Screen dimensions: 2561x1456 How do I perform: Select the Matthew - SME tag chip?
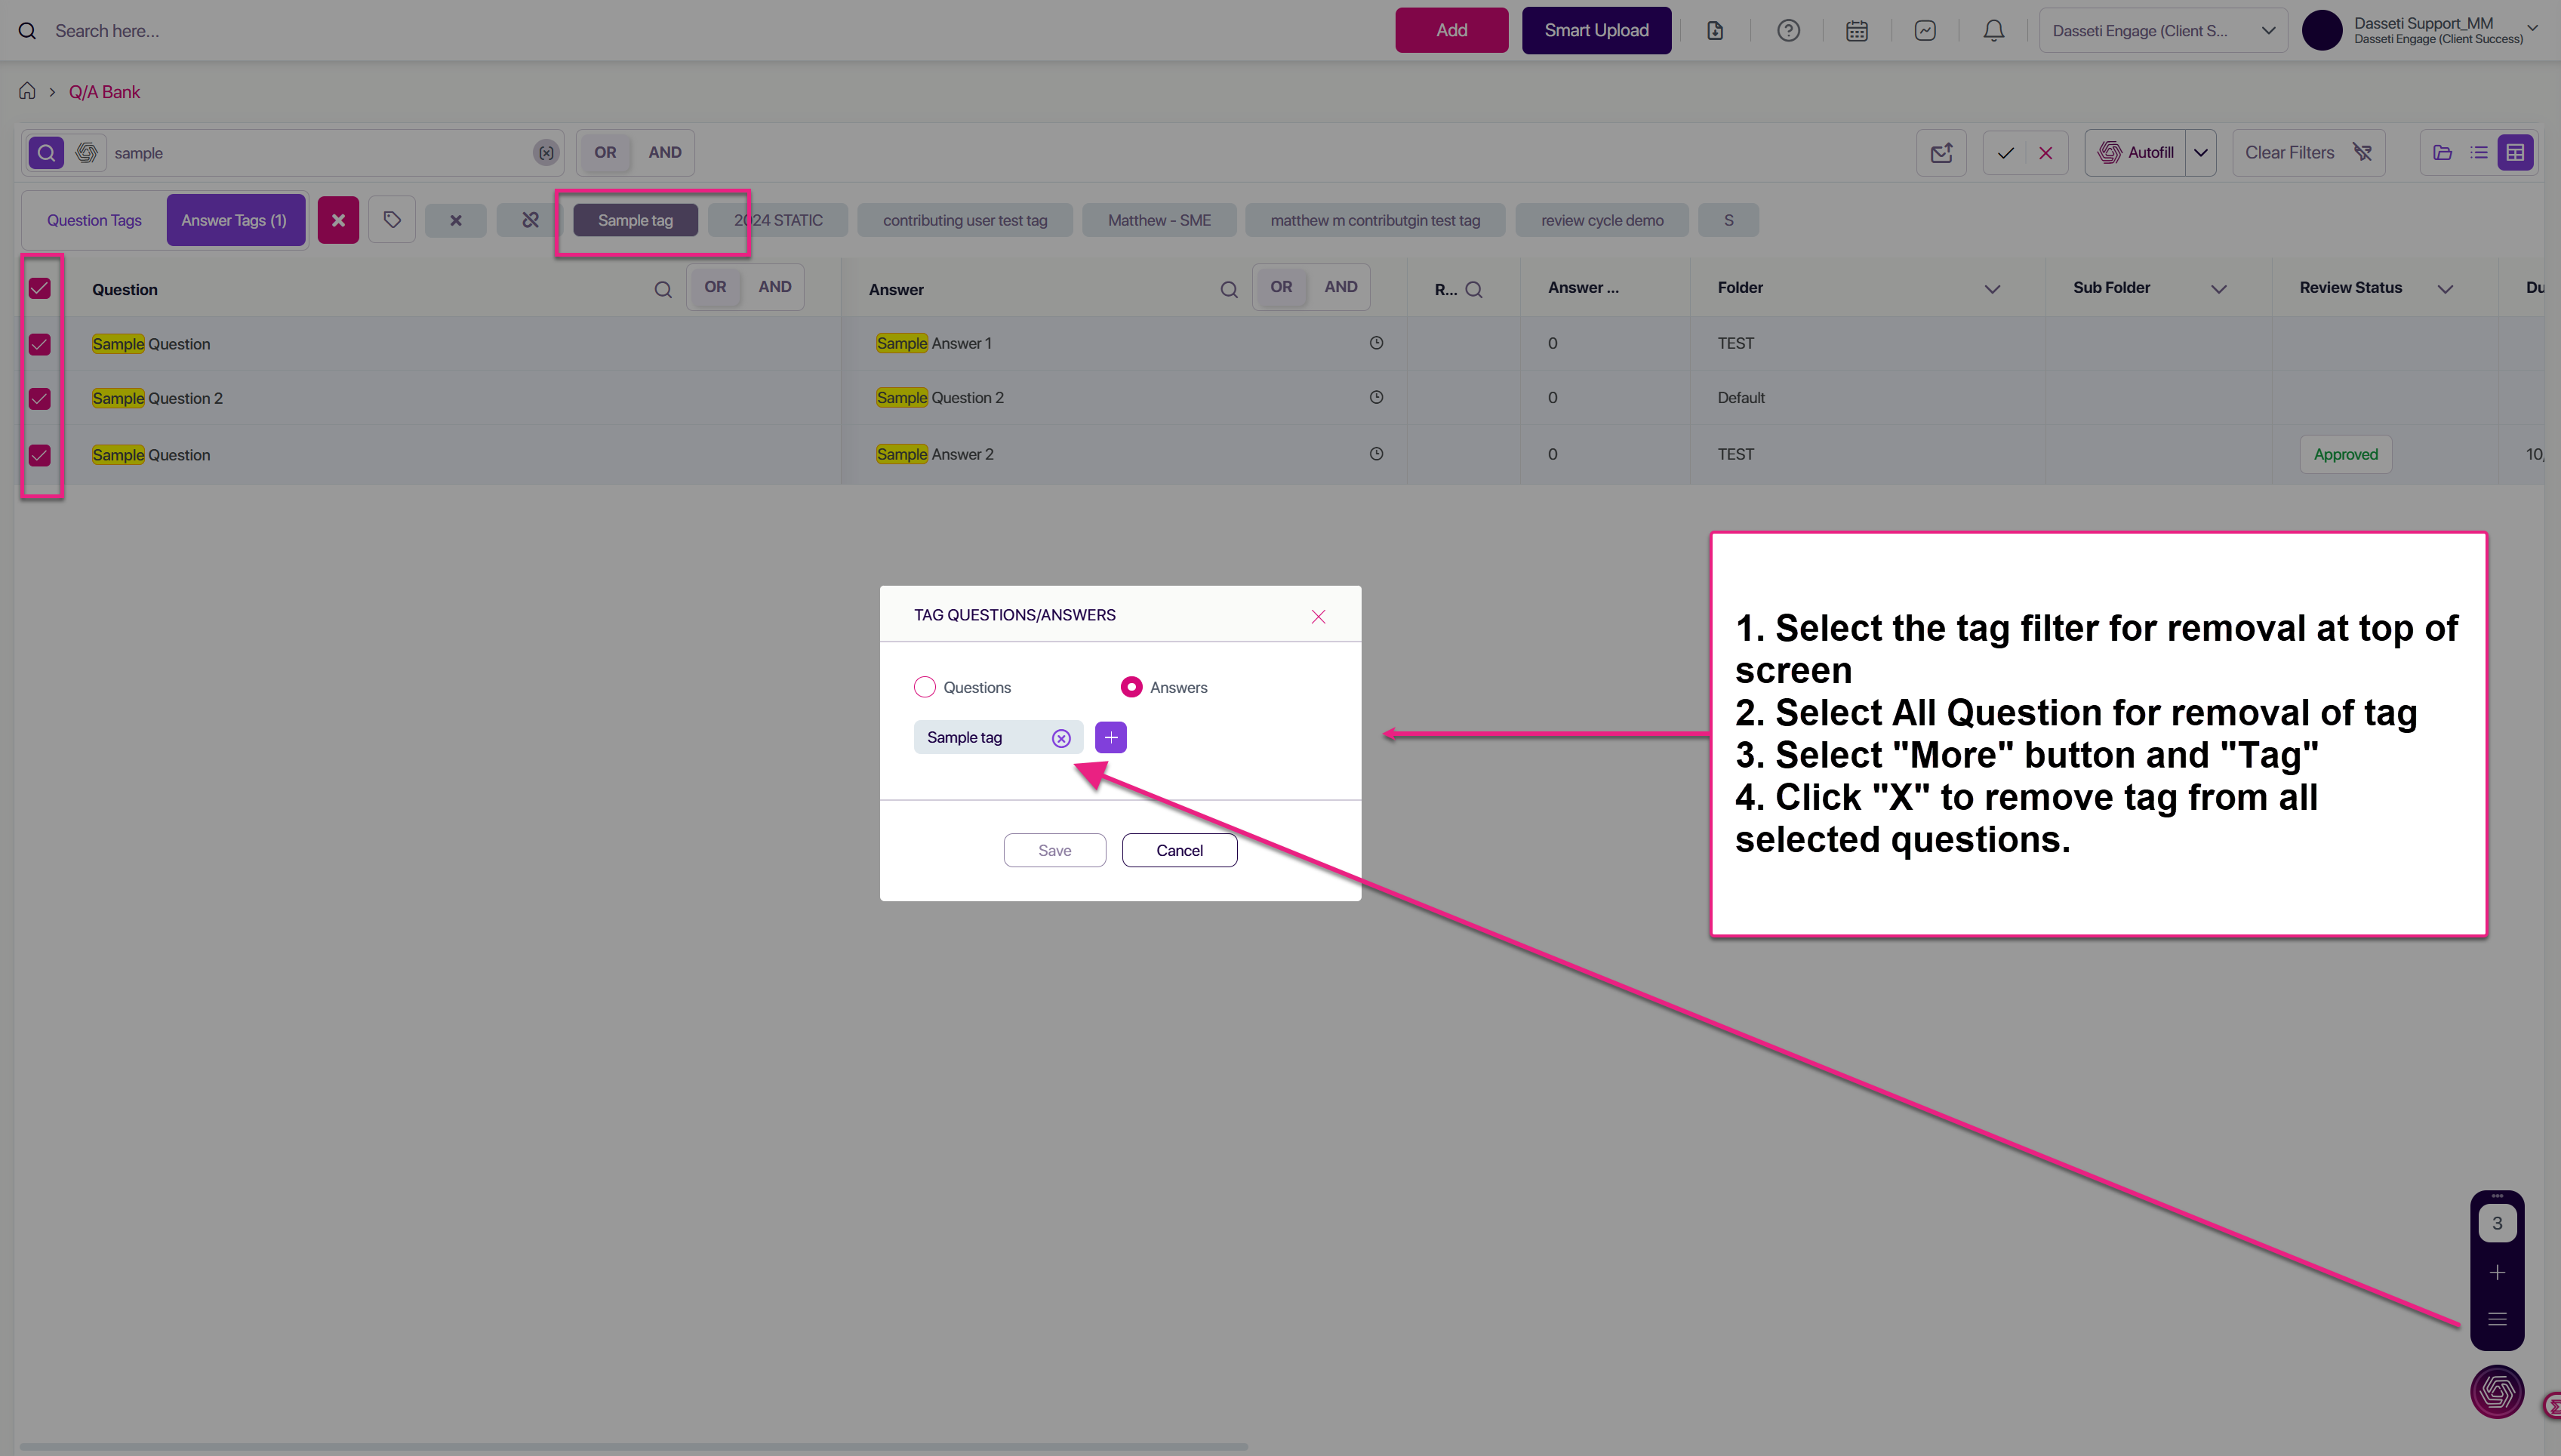click(1159, 220)
